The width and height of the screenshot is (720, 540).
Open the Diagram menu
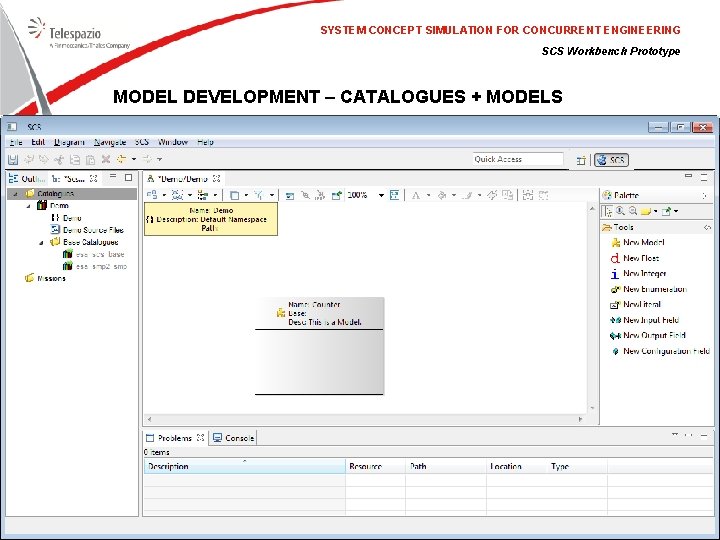pyautogui.click(x=70, y=142)
